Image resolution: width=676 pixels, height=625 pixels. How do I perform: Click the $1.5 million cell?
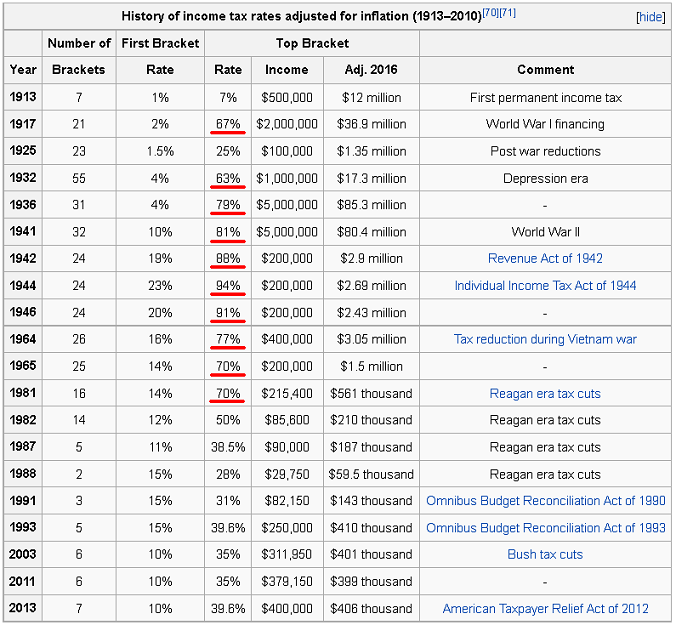pyautogui.click(x=371, y=366)
